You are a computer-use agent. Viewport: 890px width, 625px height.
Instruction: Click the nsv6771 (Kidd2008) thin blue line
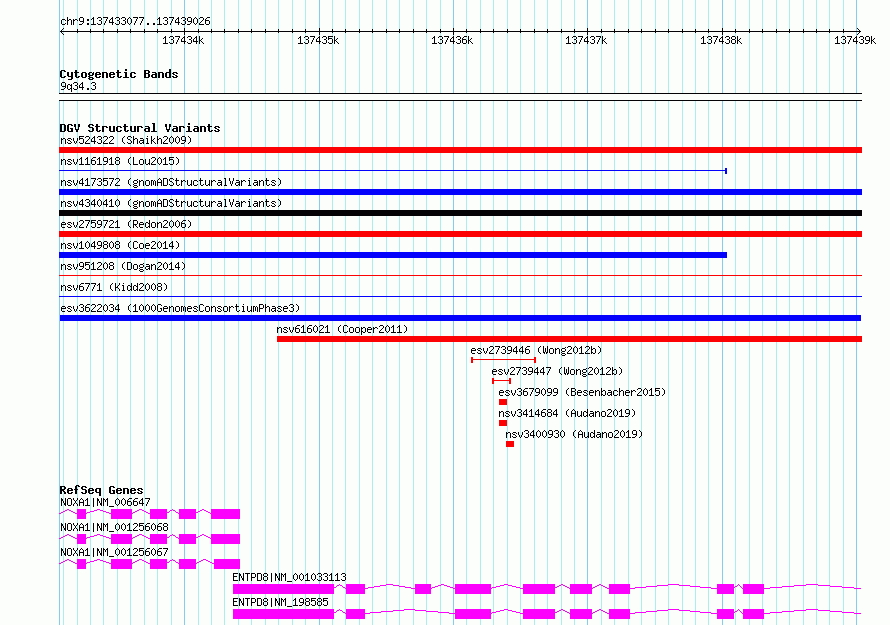[x=460, y=297]
